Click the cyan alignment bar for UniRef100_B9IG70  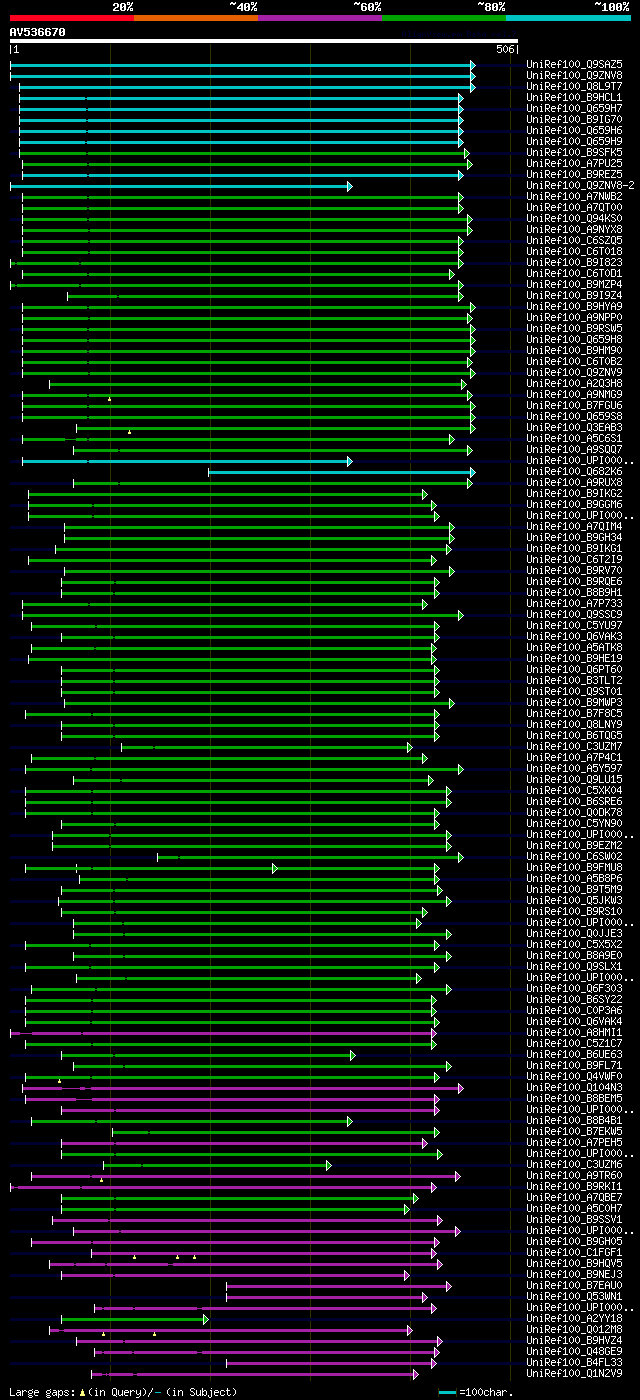click(240, 119)
